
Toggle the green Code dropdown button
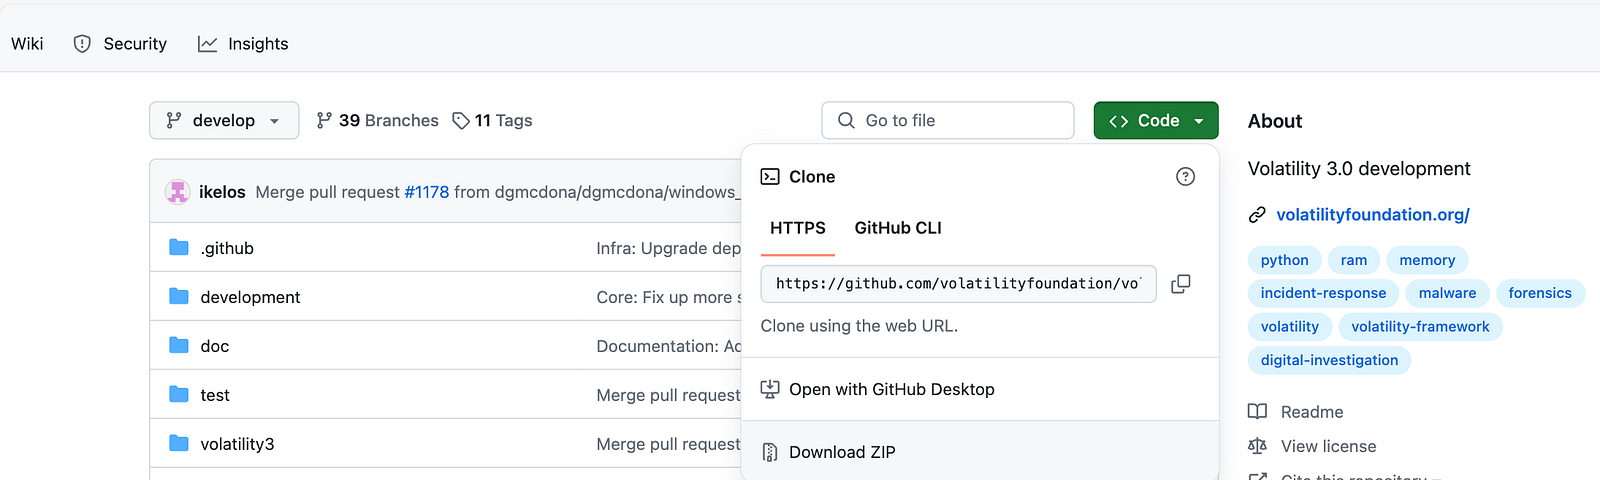[x=1156, y=120]
